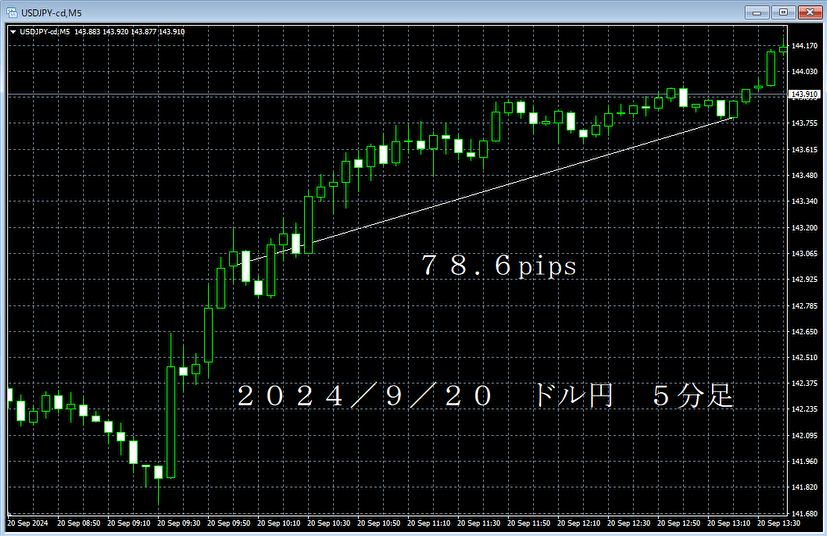The image size is (827, 536).
Task: Click the 20 Sep 11:50 time label
Action: [x=528, y=523]
